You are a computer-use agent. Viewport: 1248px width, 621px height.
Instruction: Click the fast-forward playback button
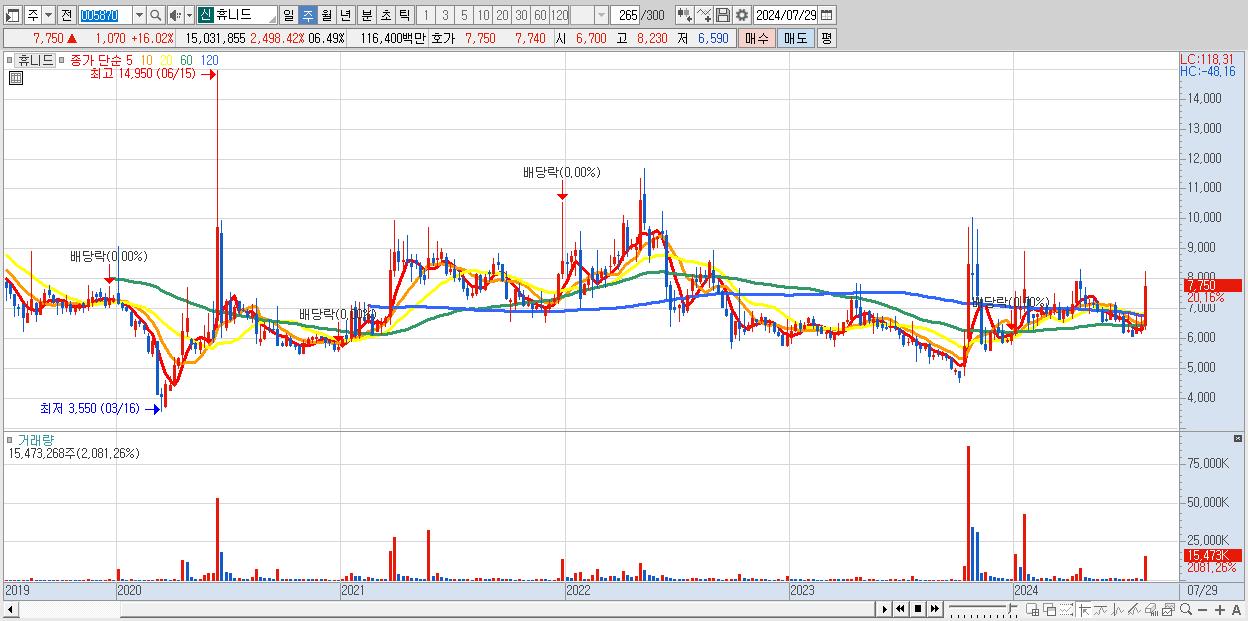pyautogui.click(x=935, y=609)
